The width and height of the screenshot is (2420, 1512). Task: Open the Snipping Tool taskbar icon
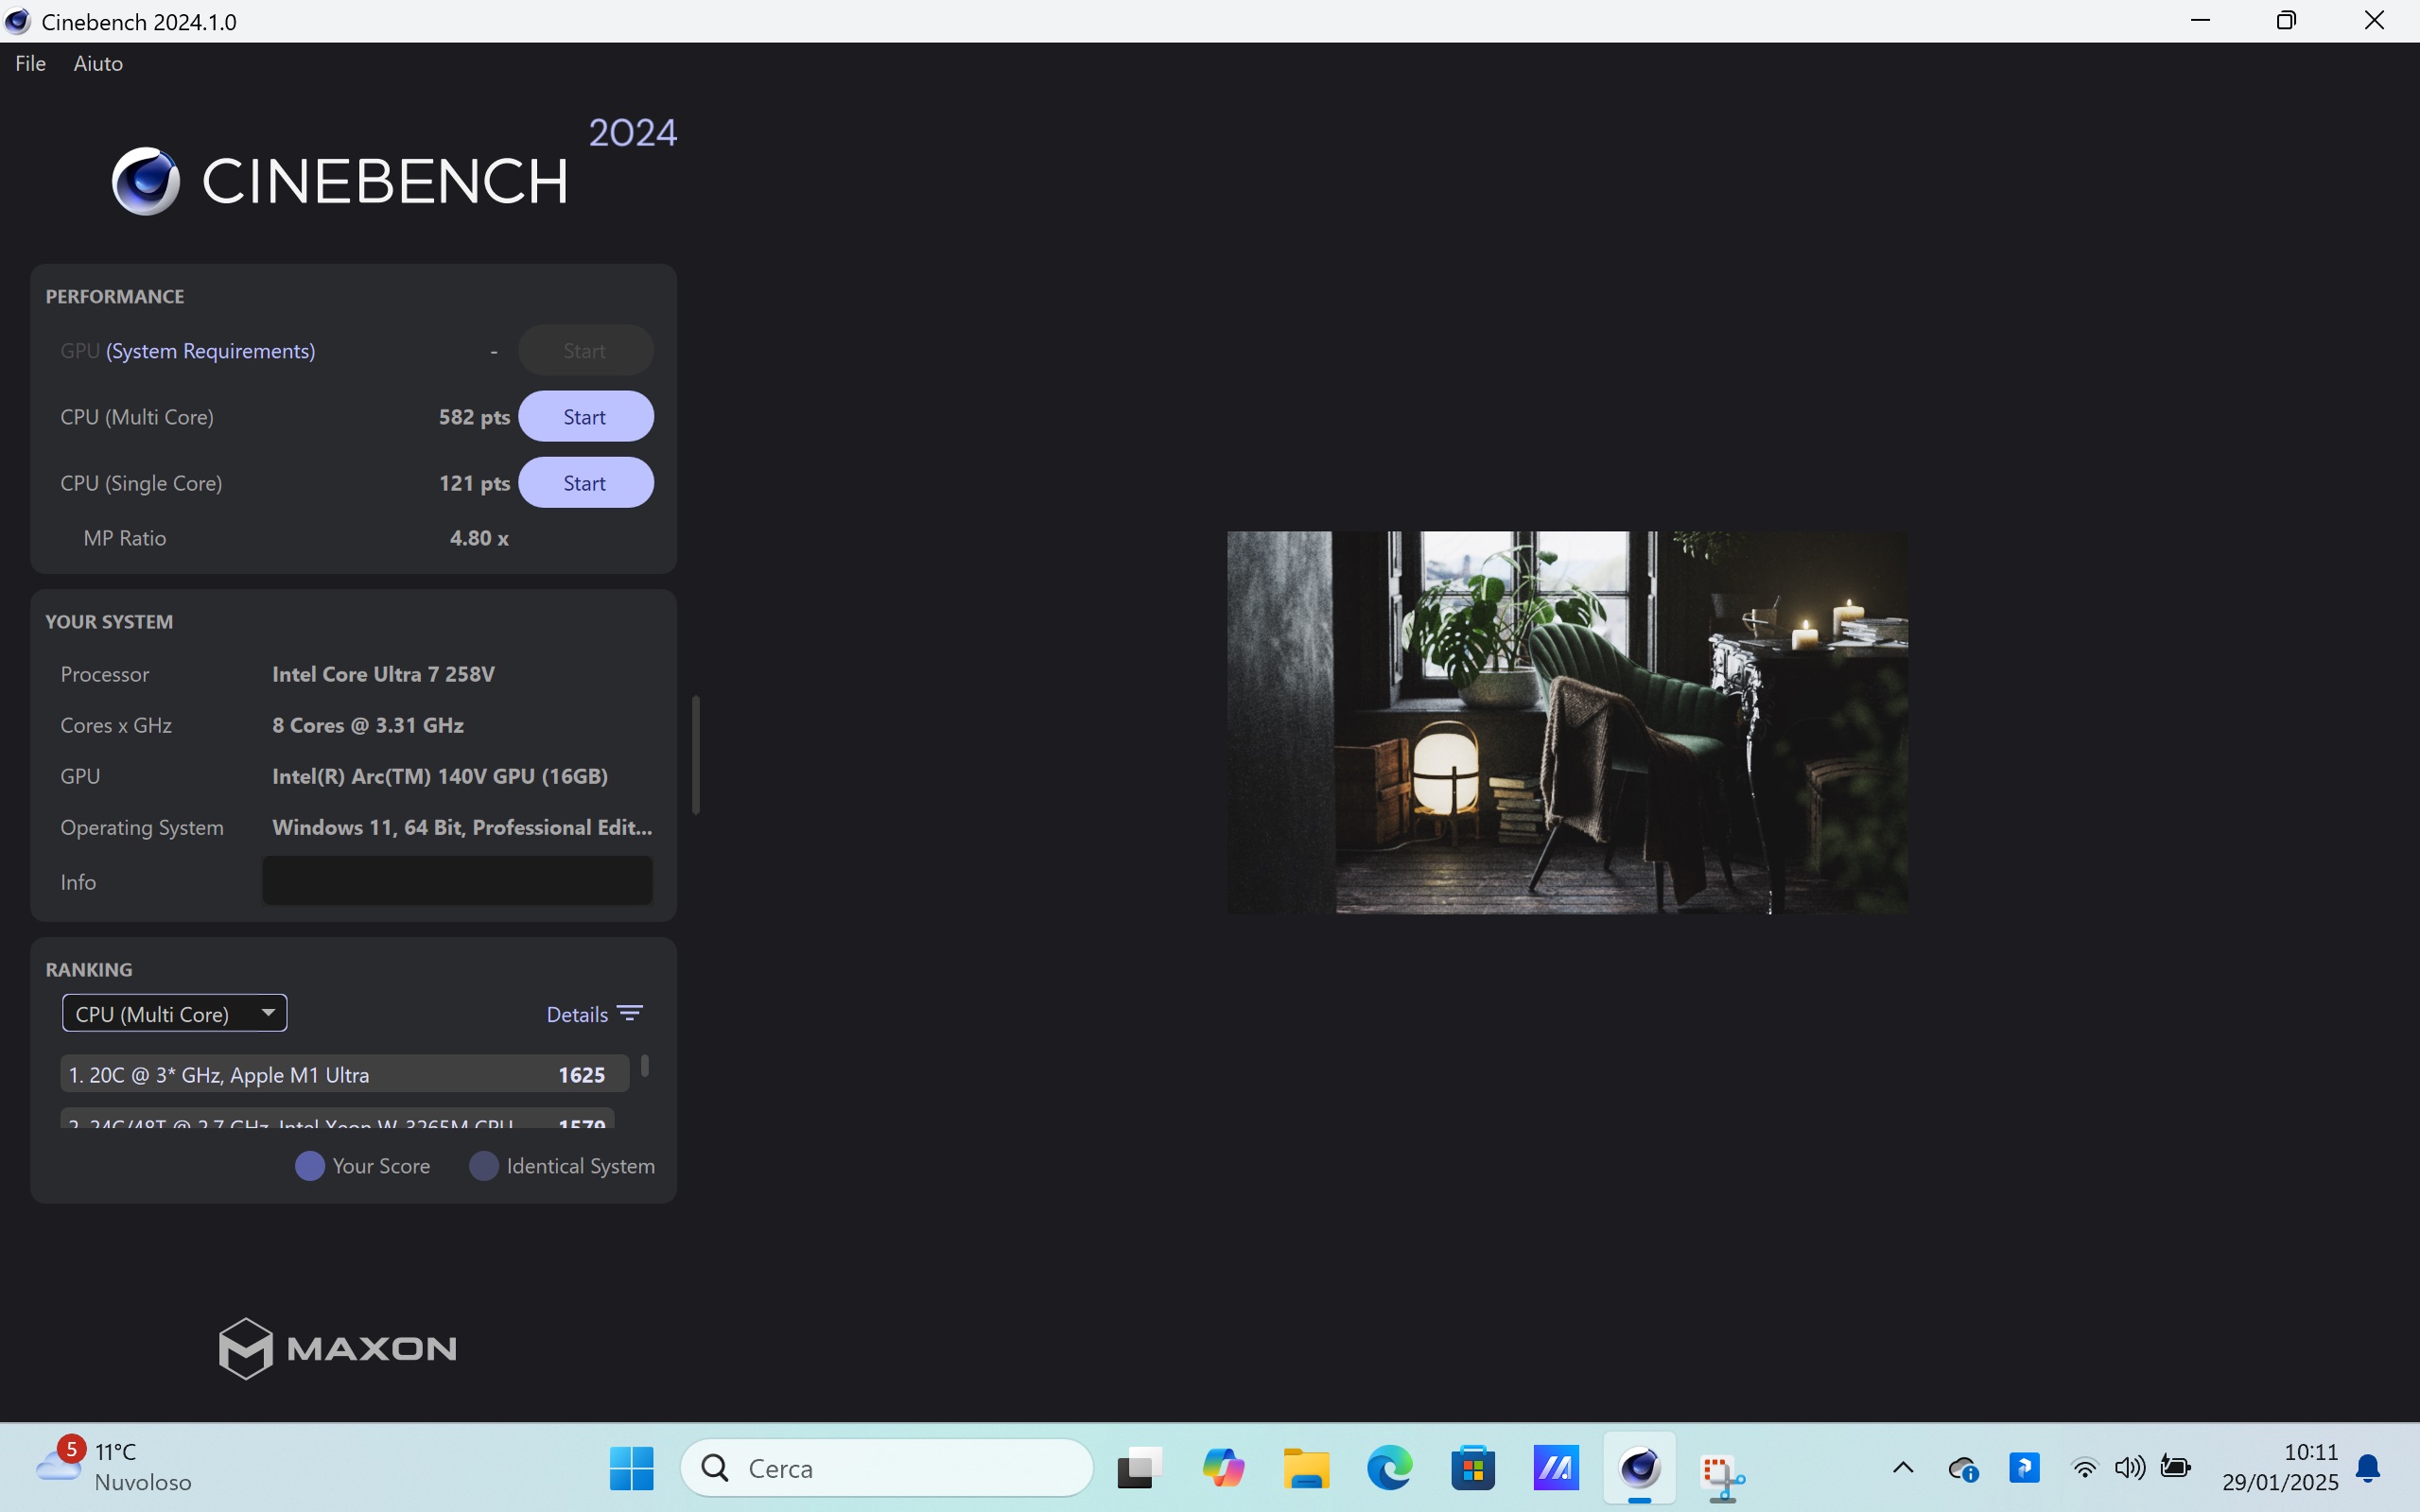1722,1470
